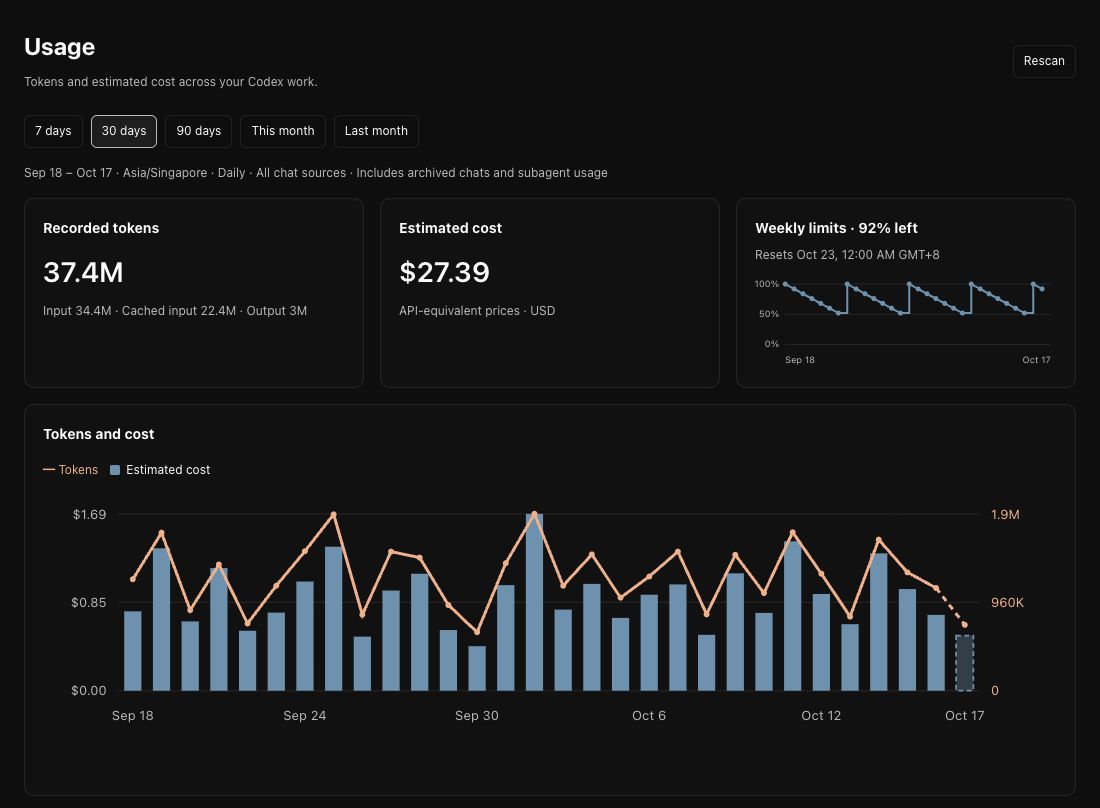Click the final token point on Oct 17
The image size is (1100, 808).
point(965,625)
